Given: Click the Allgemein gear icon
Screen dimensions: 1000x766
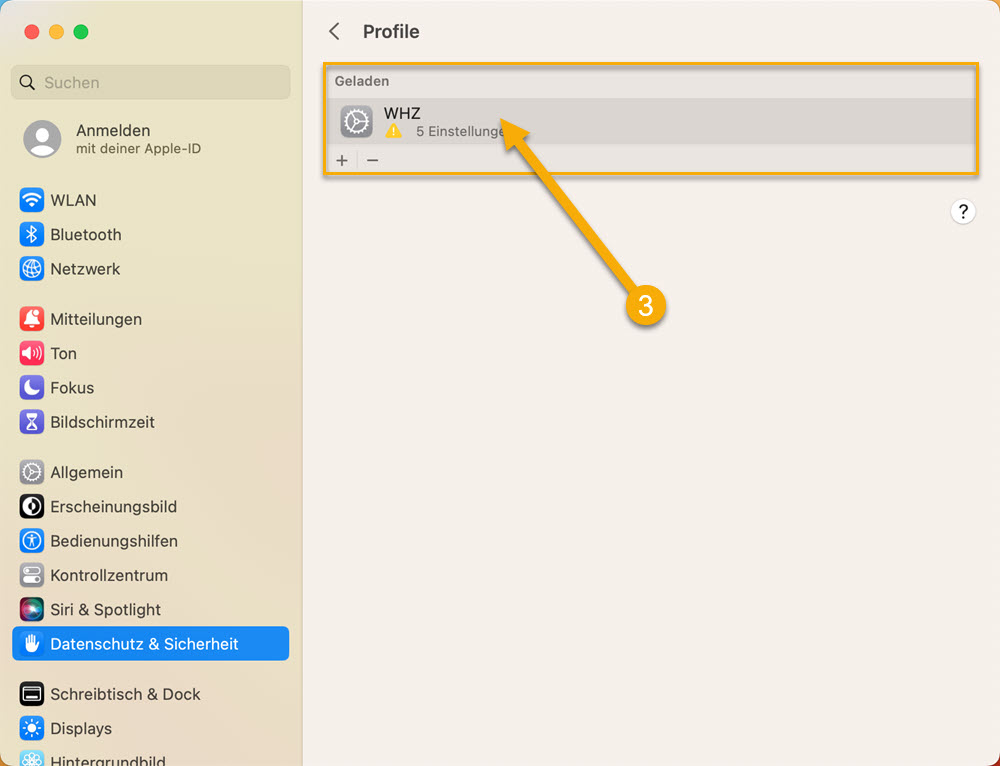Looking at the screenshot, I should coord(31,472).
